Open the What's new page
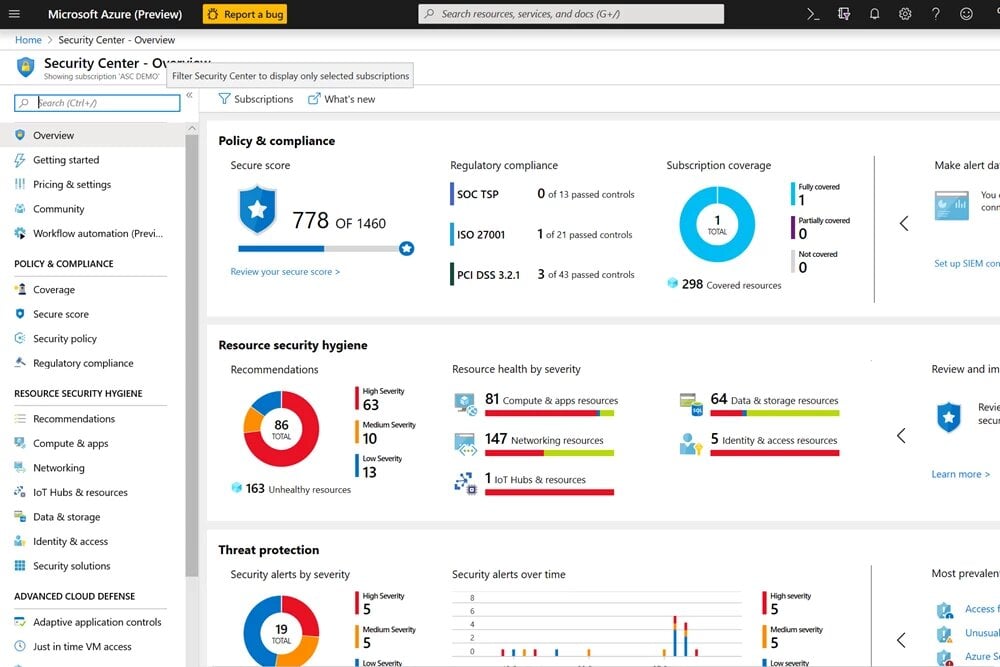Viewport: 1000px width, 667px height. [349, 99]
